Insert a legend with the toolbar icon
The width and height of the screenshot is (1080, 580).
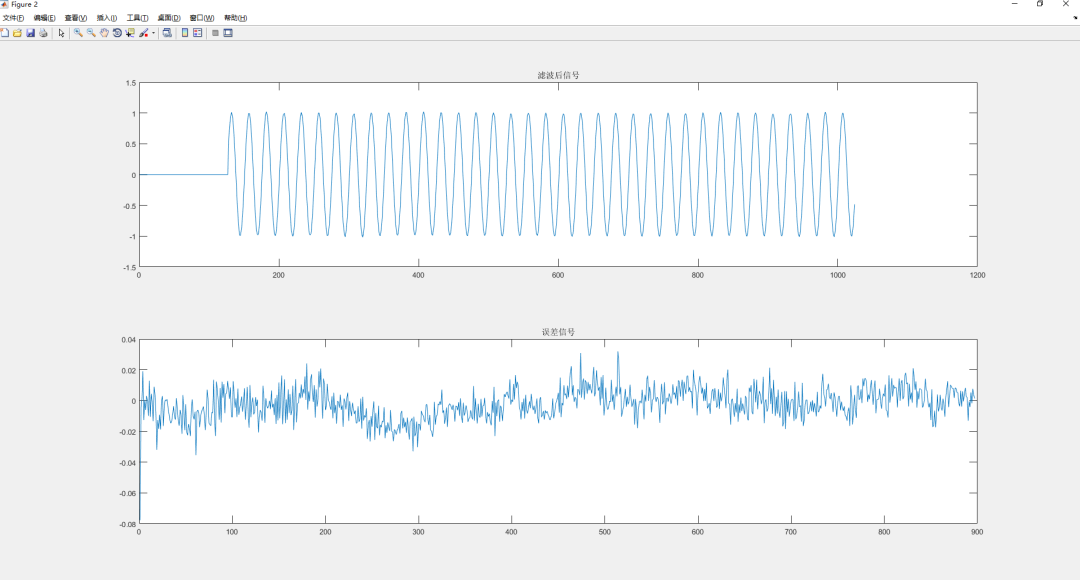198,32
